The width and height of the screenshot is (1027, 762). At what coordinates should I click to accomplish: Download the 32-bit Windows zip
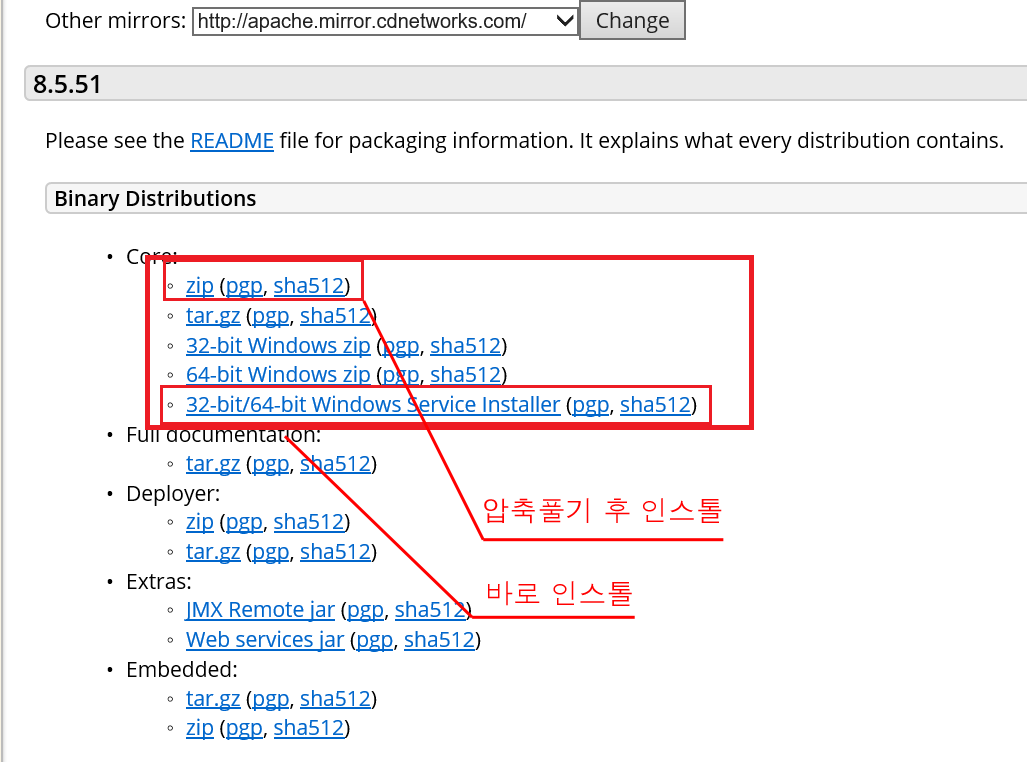coord(278,345)
